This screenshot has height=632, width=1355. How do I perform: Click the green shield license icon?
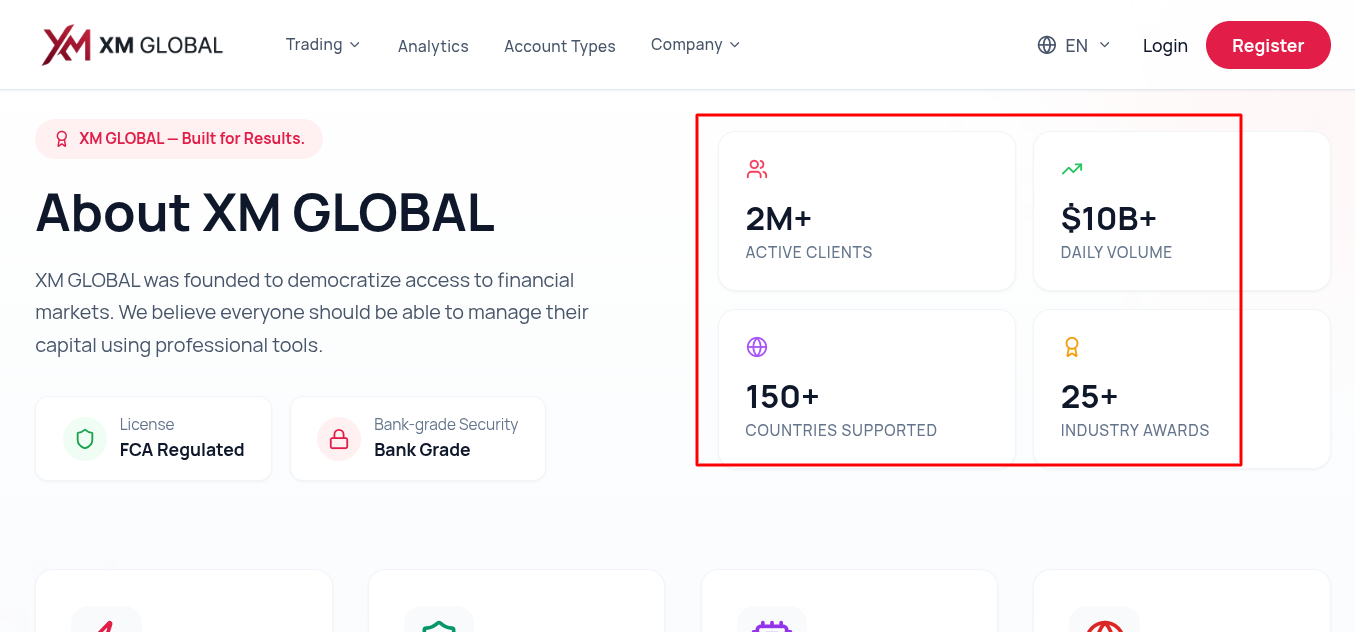[x=85, y=439]
